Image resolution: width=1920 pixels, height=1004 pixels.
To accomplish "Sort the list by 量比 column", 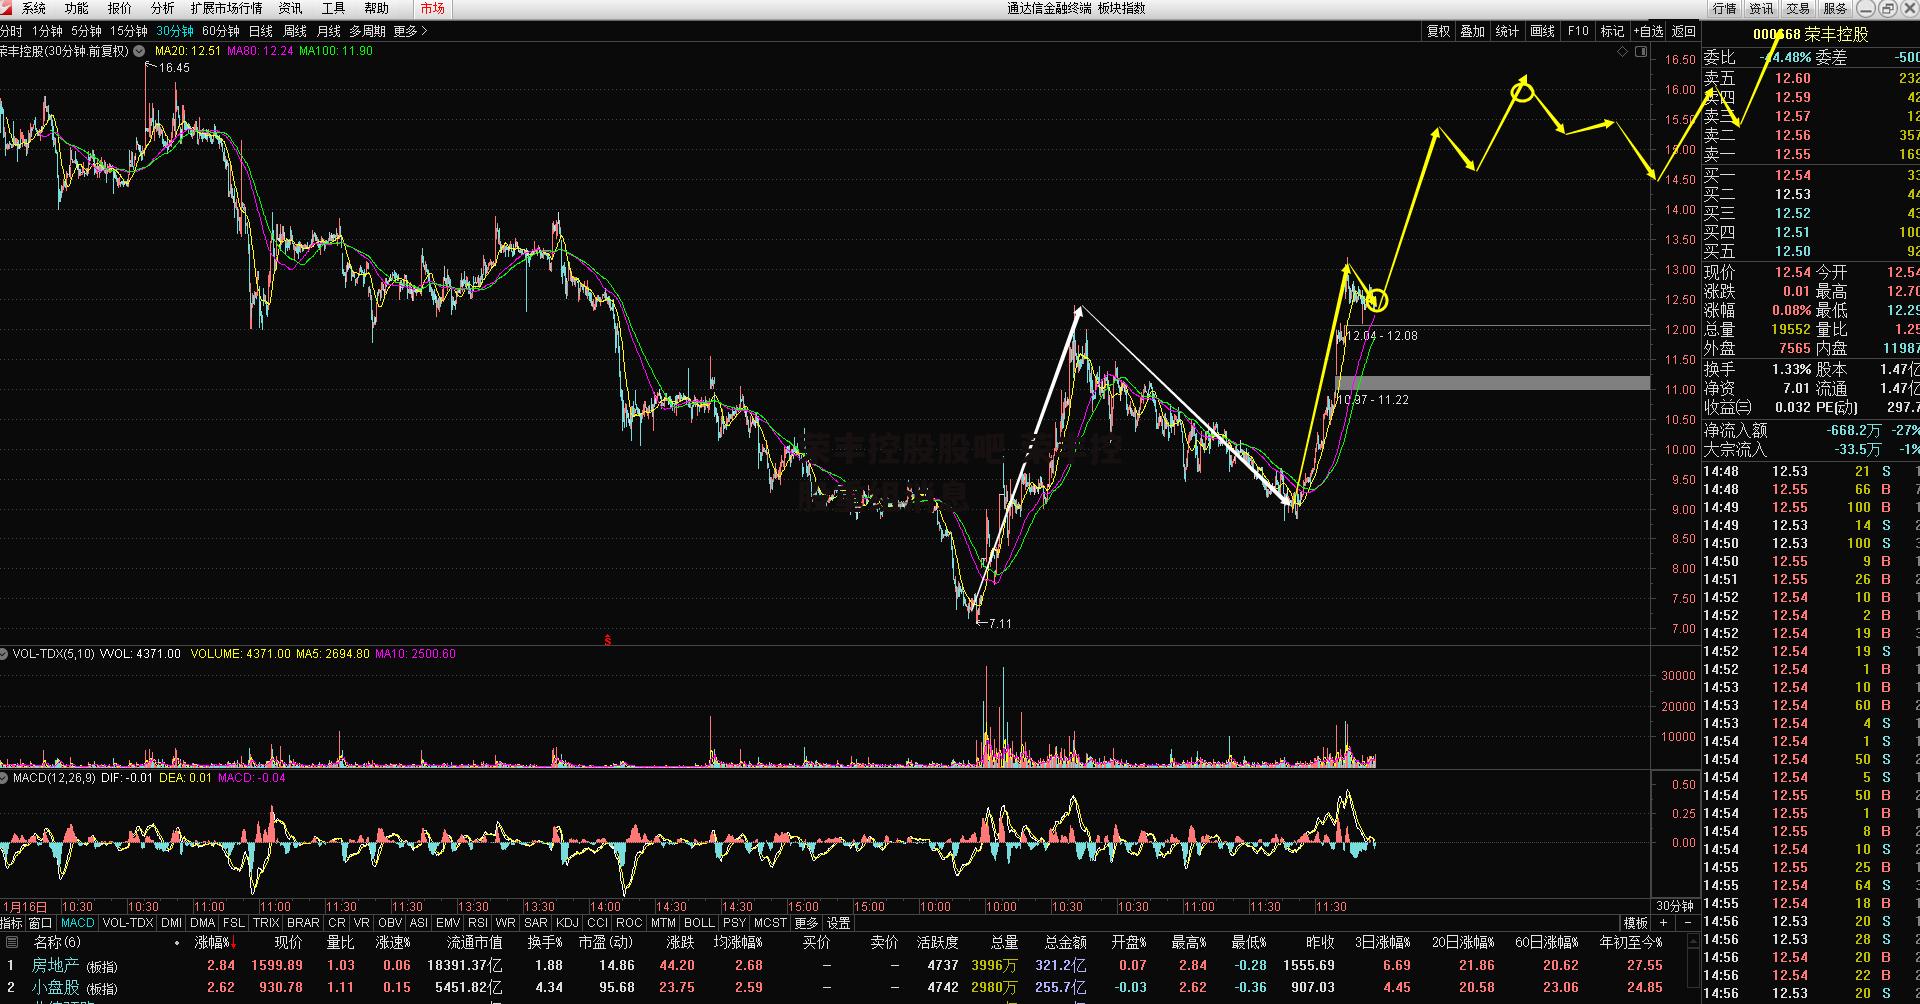I will pos(341,942).
